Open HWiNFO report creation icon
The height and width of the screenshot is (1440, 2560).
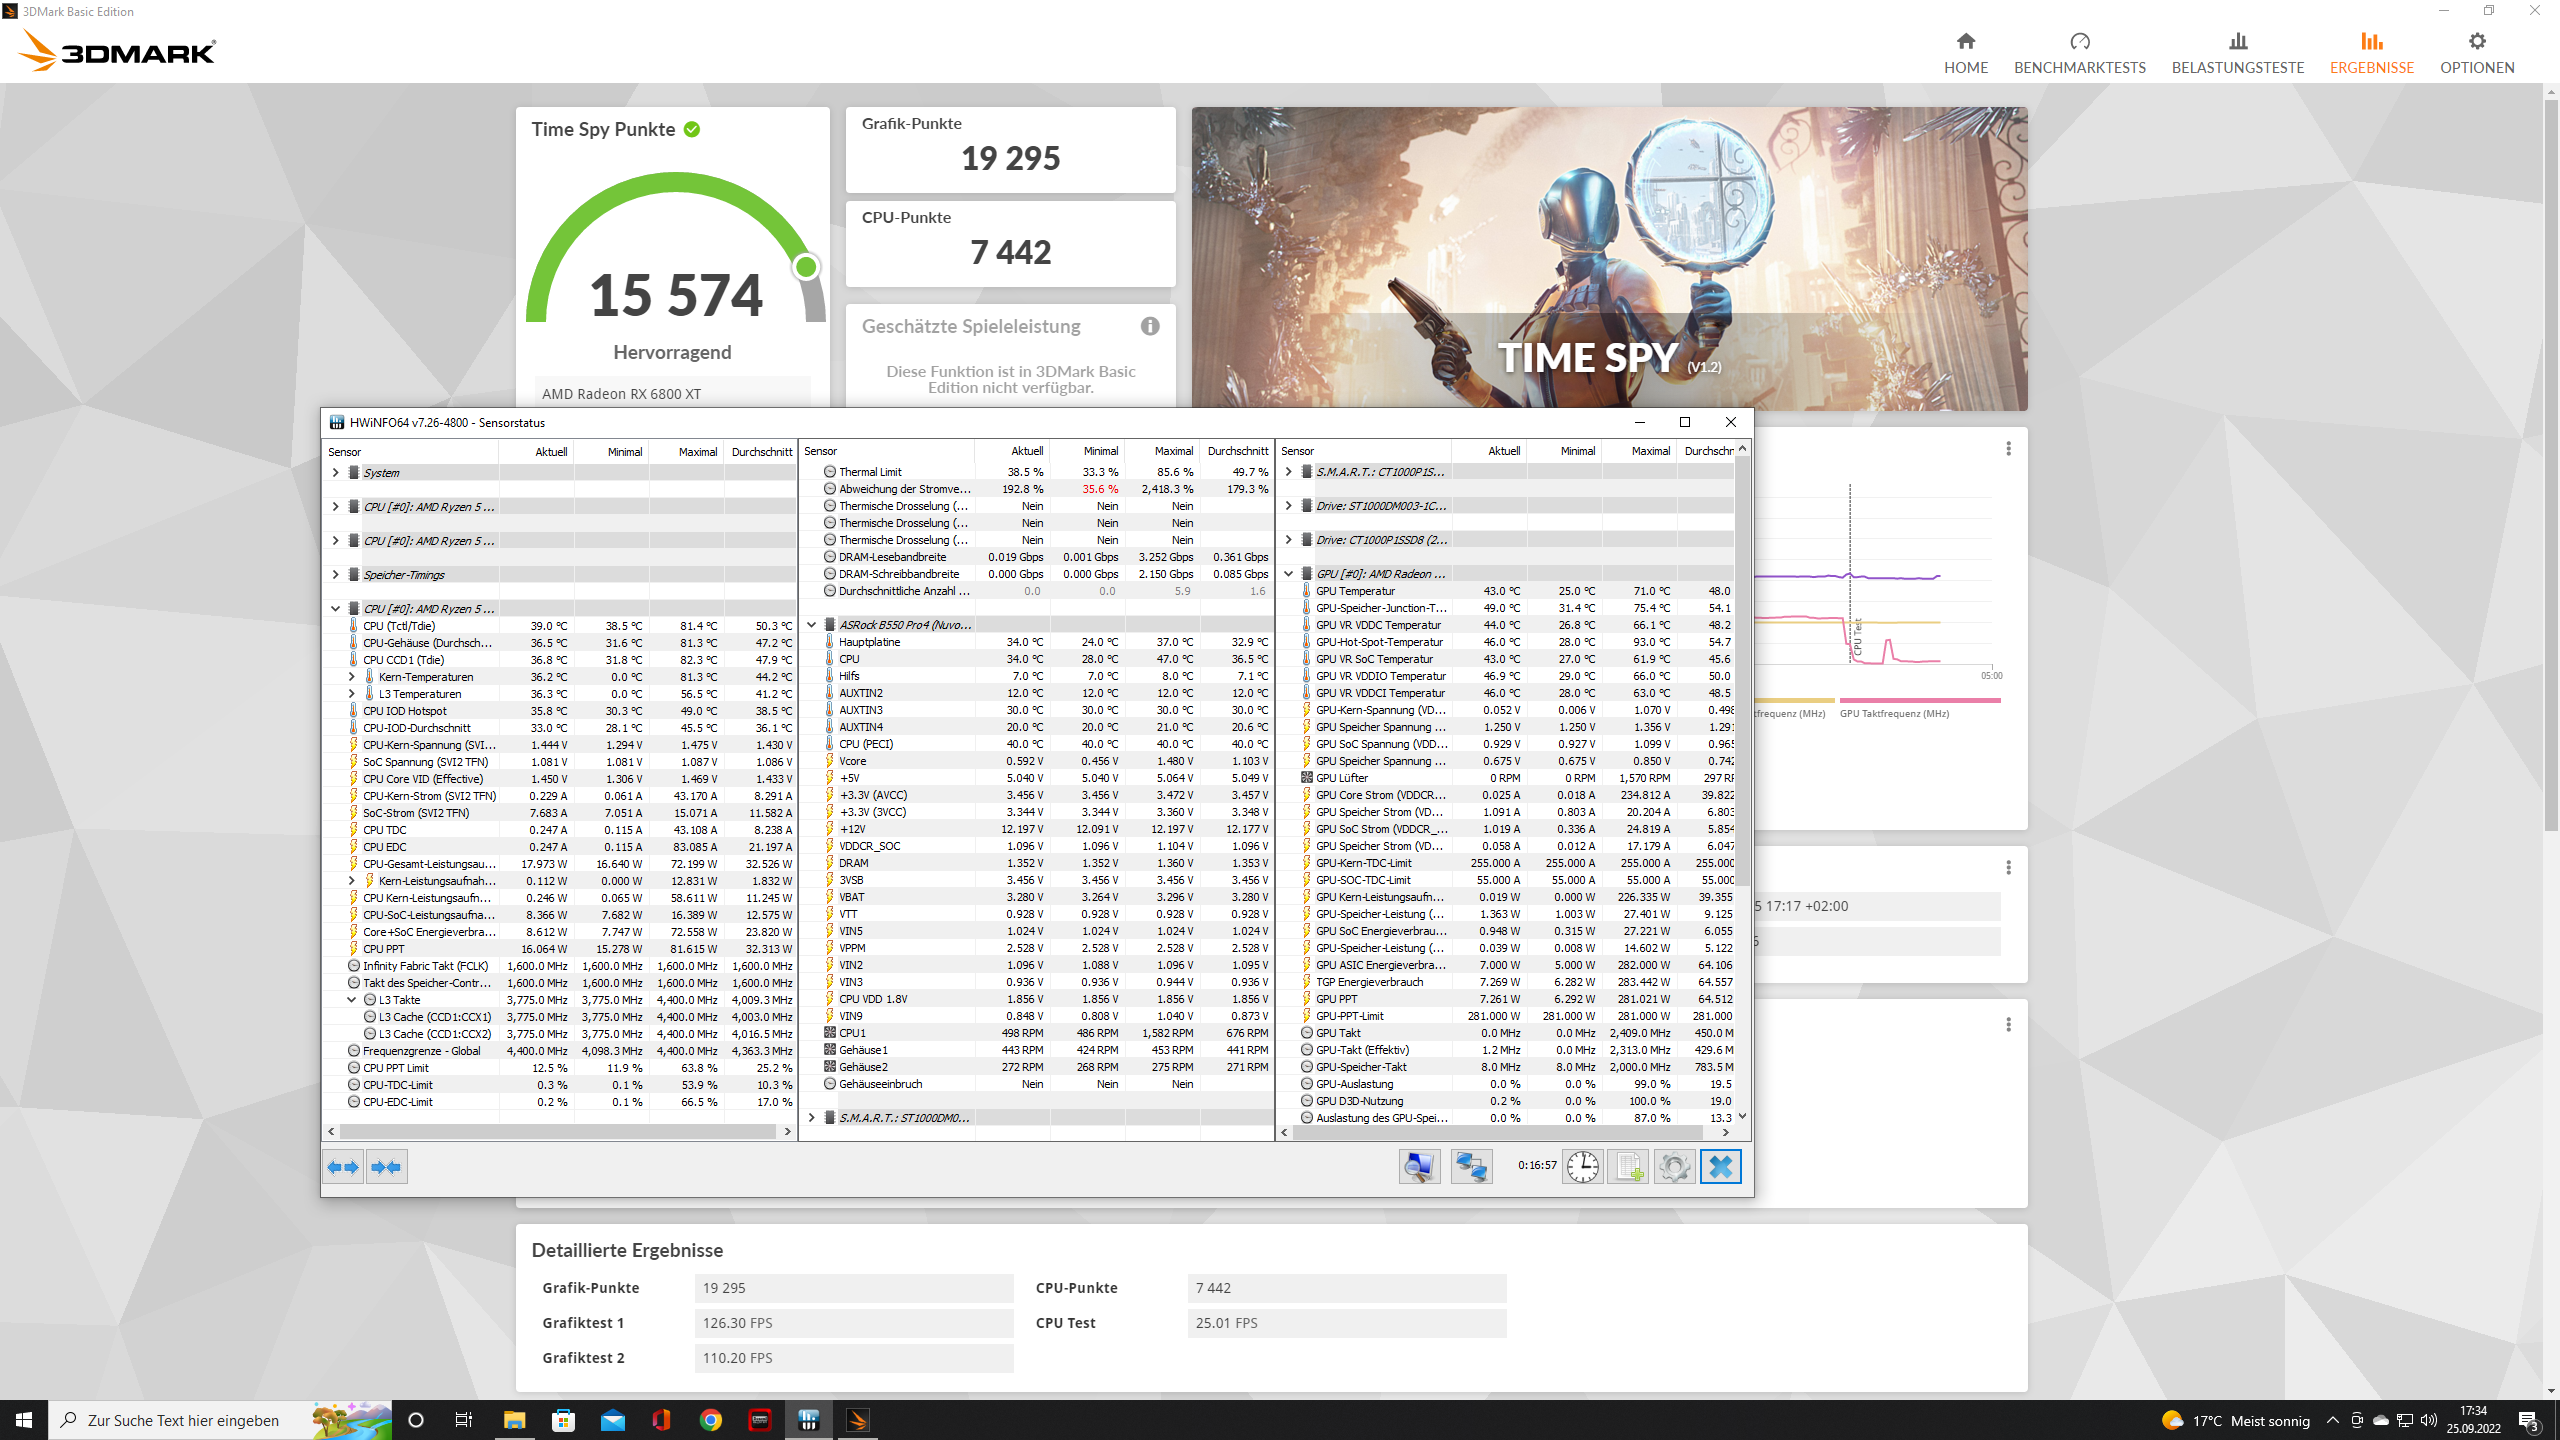coord(1630,1166)
